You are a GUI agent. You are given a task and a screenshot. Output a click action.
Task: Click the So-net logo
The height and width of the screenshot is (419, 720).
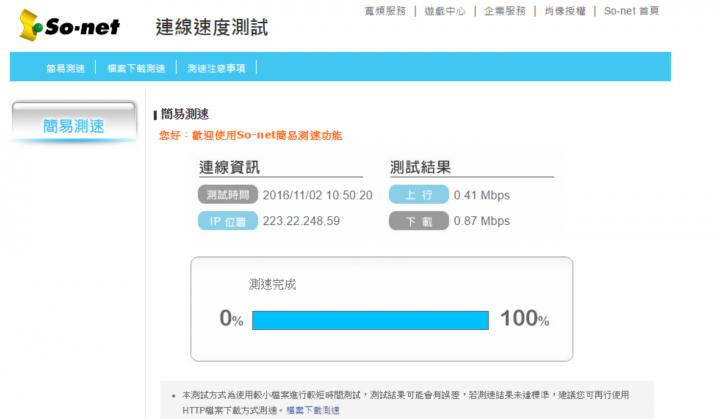(69, 26)
